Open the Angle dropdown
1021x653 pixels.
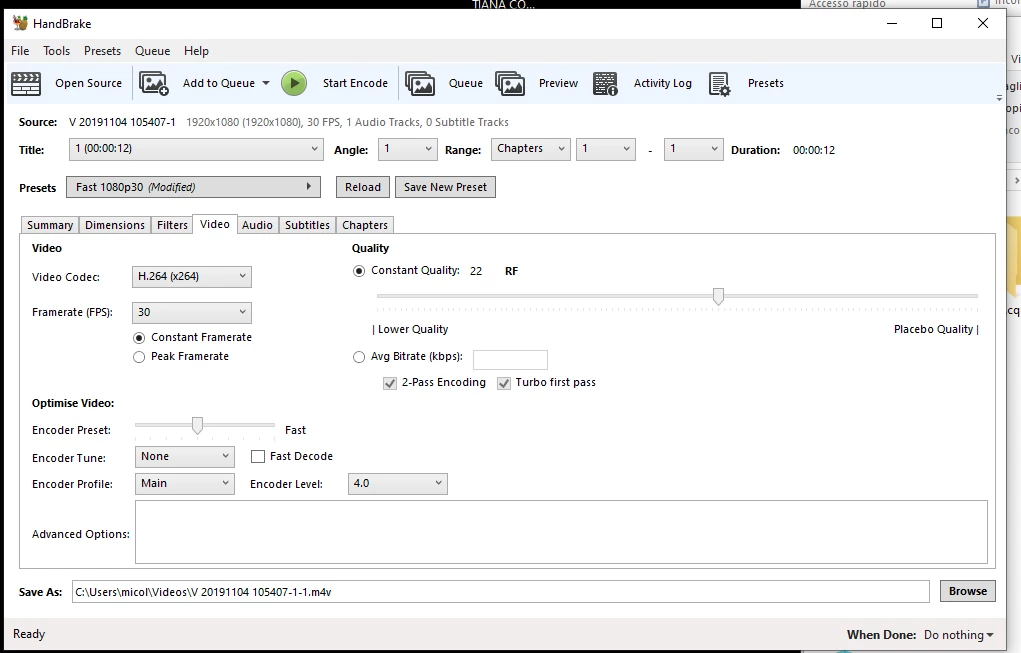[x=408, y=149]
